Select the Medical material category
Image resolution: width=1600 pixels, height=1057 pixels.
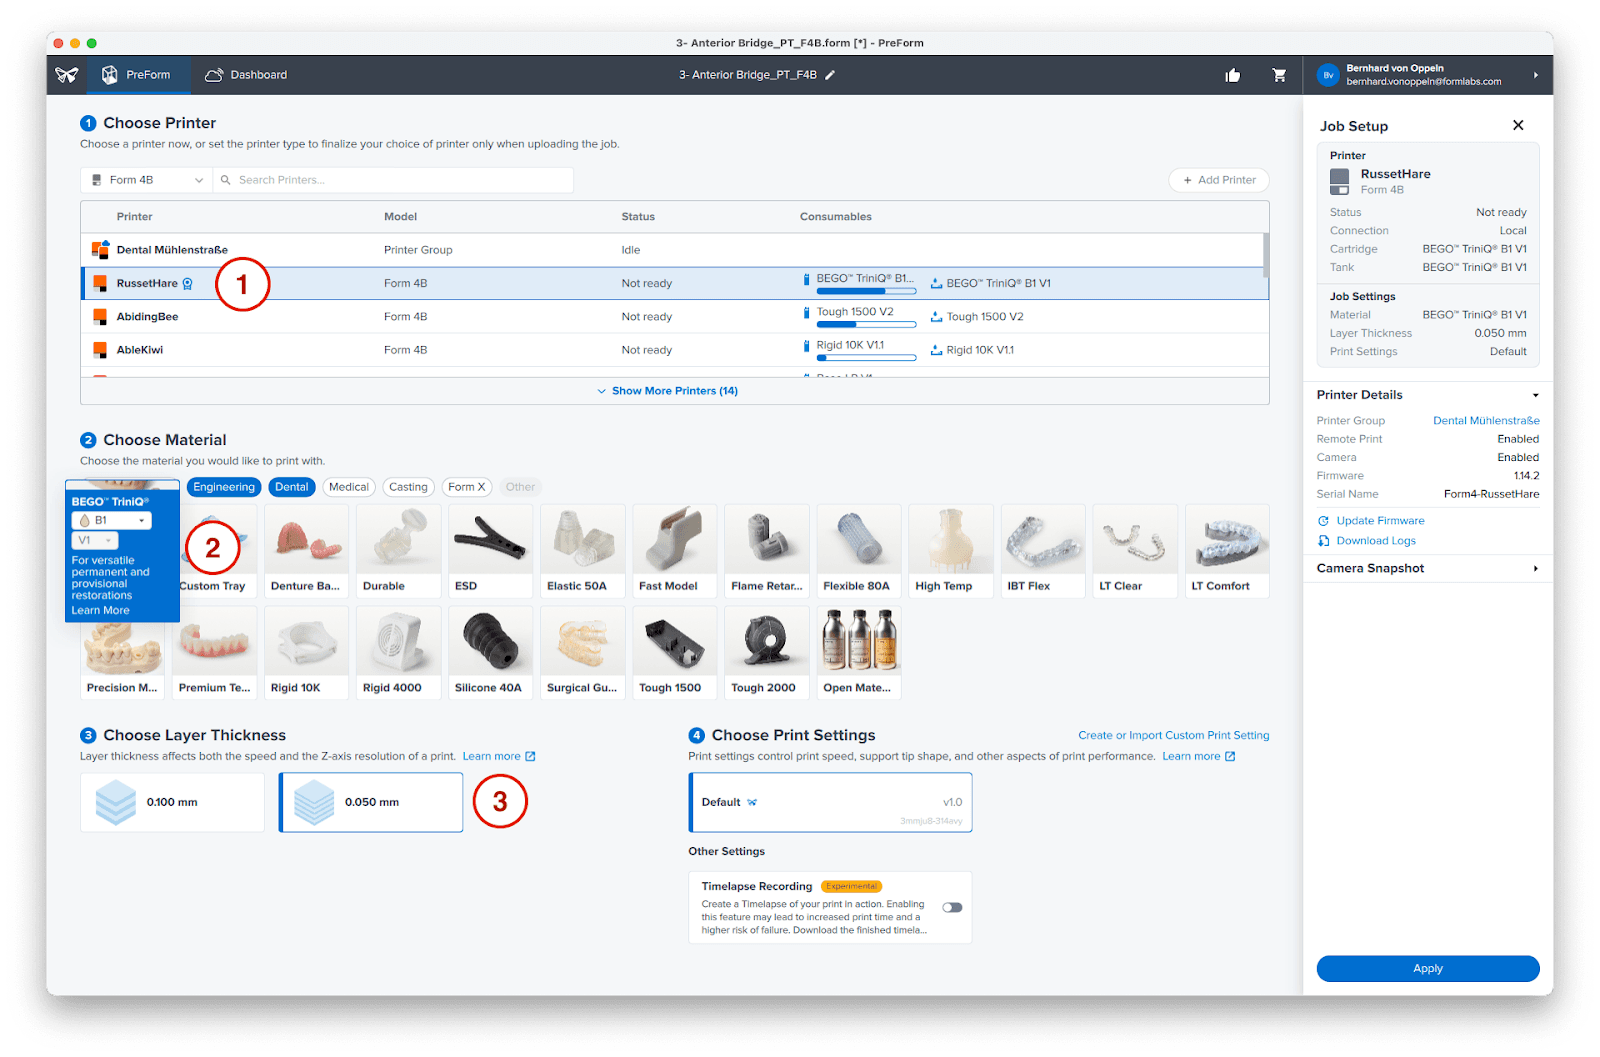349,487
